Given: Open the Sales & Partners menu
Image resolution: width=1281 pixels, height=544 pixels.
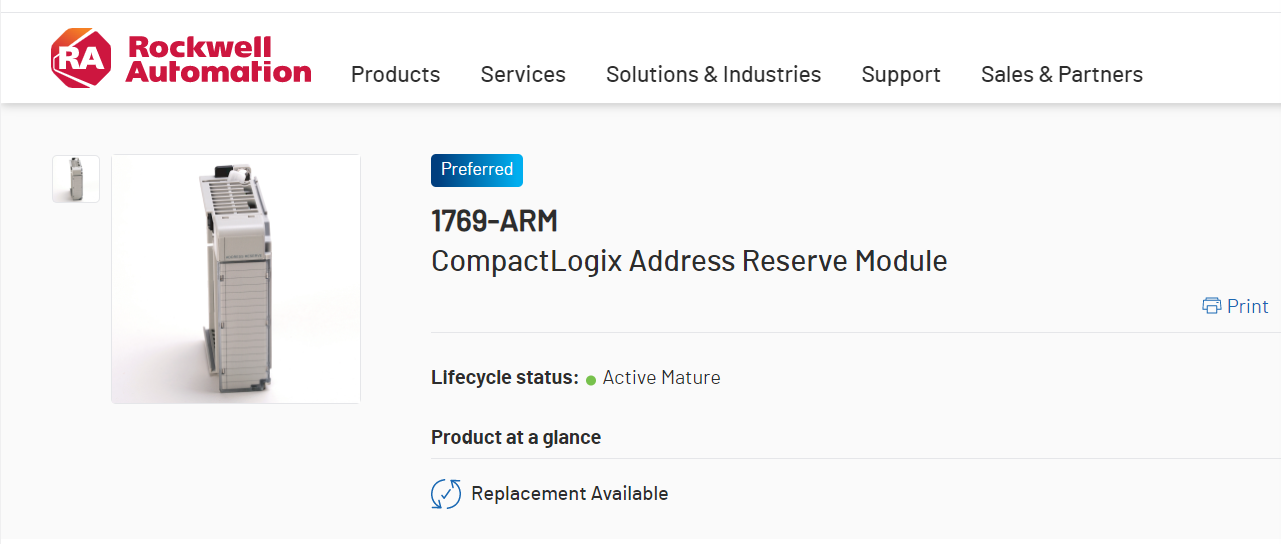Looking at the screenshot, I should 1061,74.
